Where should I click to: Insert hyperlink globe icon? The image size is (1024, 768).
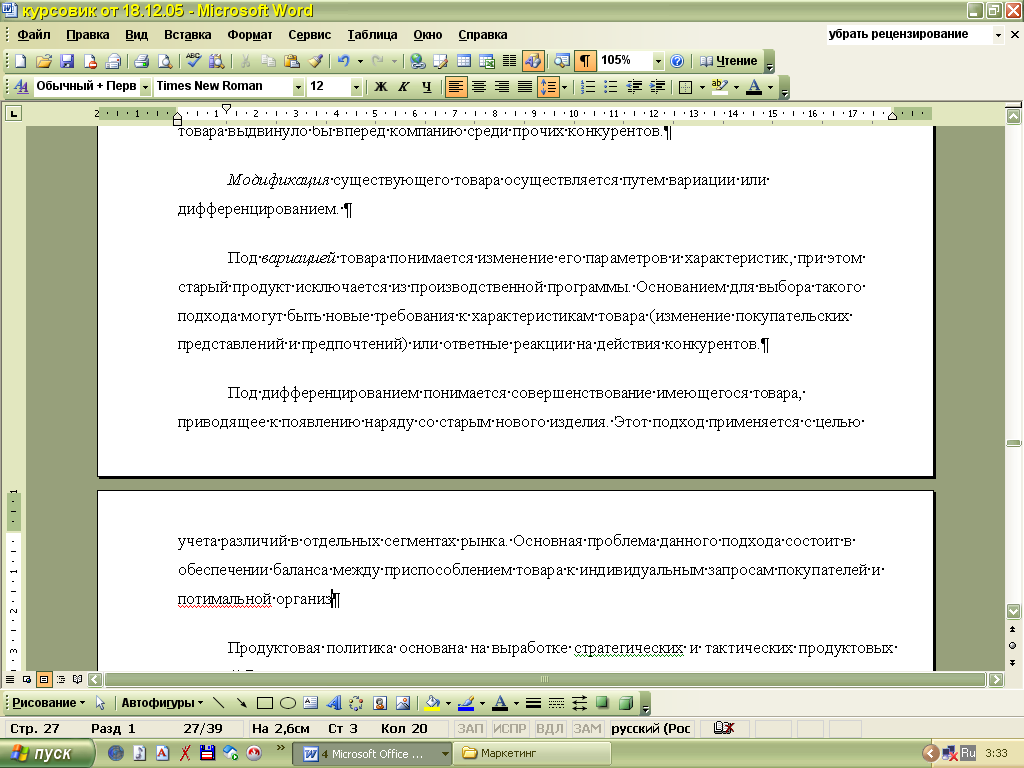417,61
